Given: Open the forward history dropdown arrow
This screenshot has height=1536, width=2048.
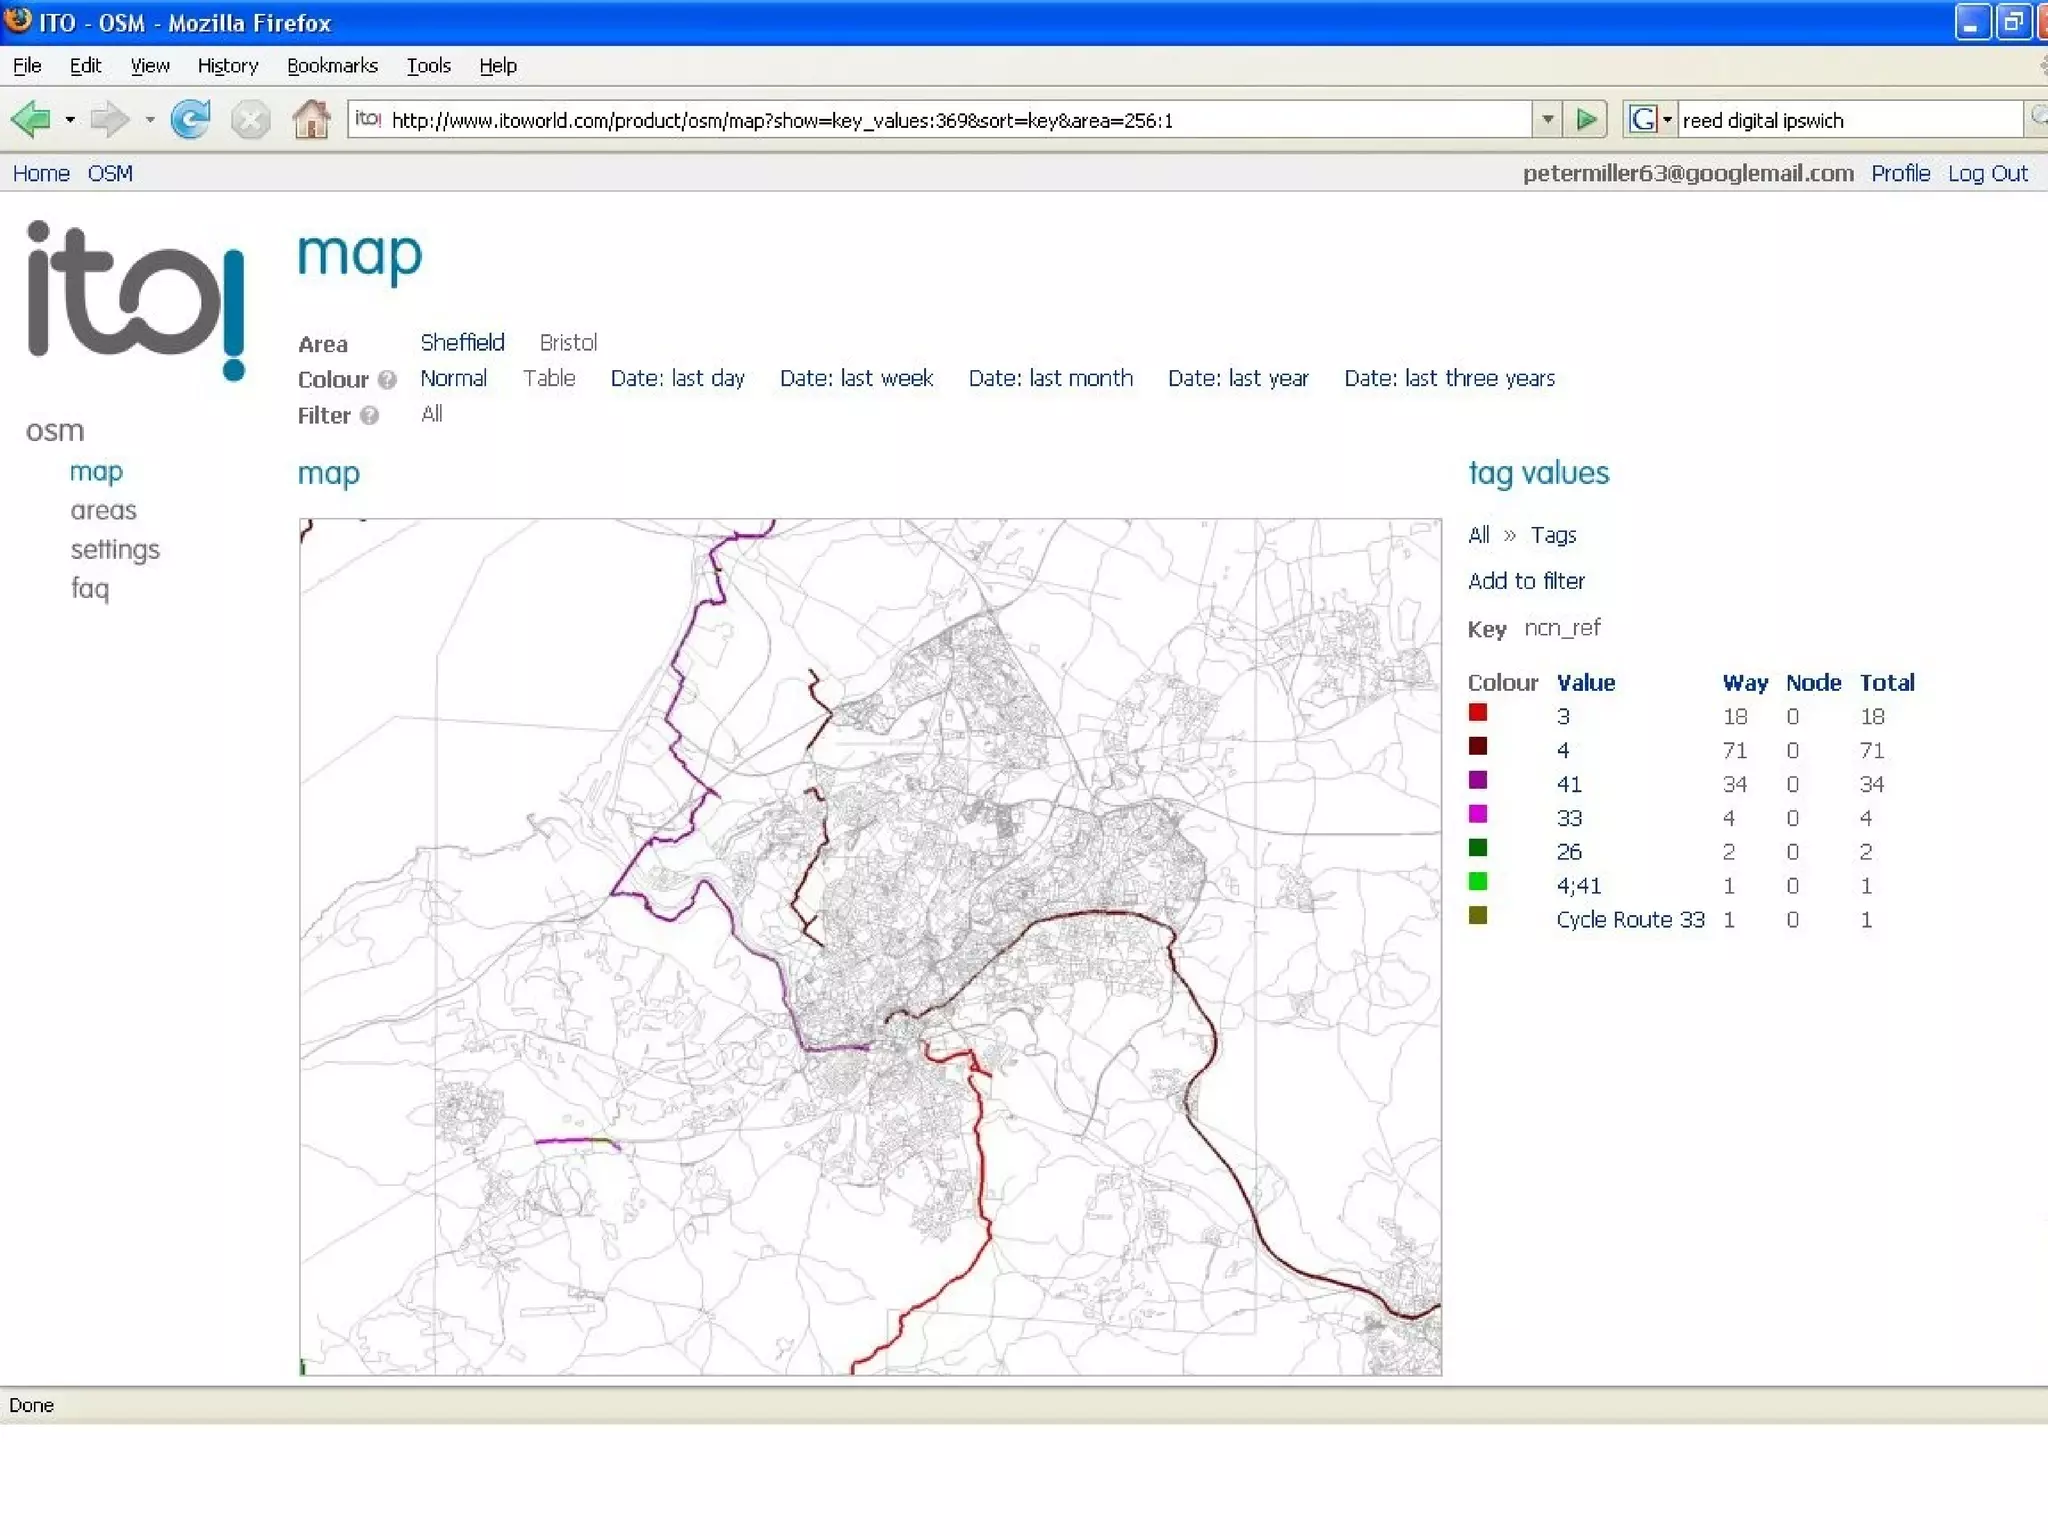Looking at the screenshot, I should pos(150,120).
